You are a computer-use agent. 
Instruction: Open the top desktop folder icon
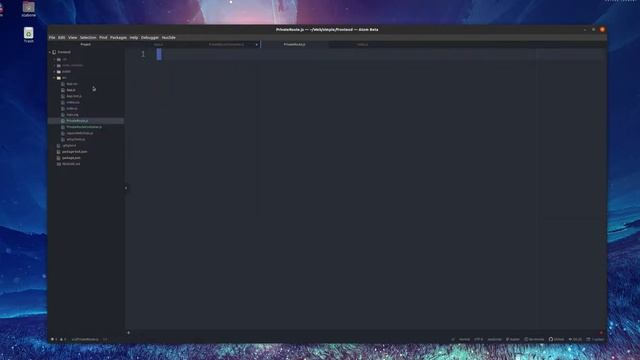[x=29, y=9]
